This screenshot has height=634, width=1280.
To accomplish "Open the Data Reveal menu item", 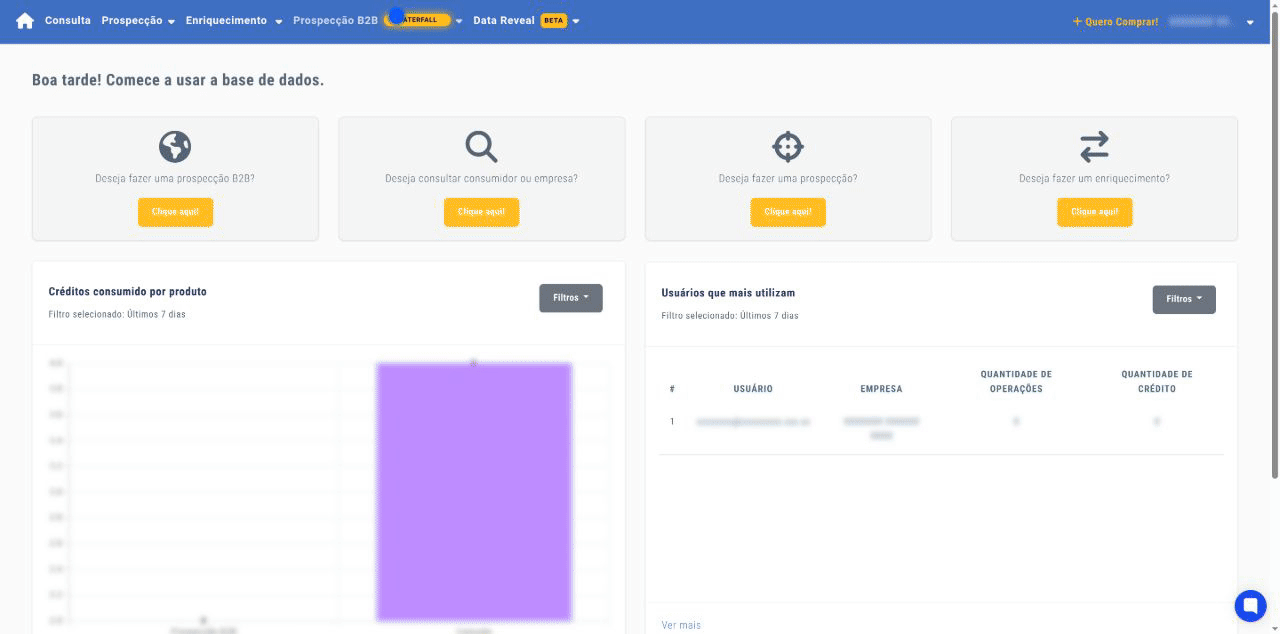I will 504,20.
